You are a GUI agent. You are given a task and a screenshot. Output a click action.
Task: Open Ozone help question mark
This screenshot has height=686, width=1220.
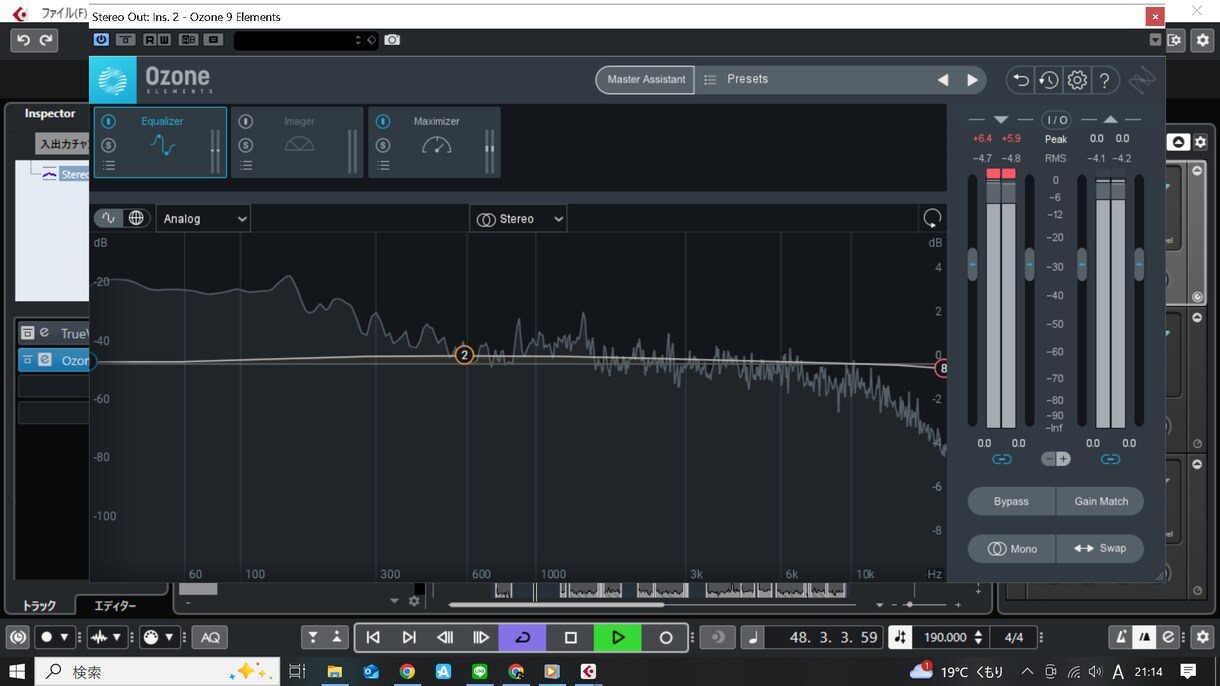[1105, 80]
